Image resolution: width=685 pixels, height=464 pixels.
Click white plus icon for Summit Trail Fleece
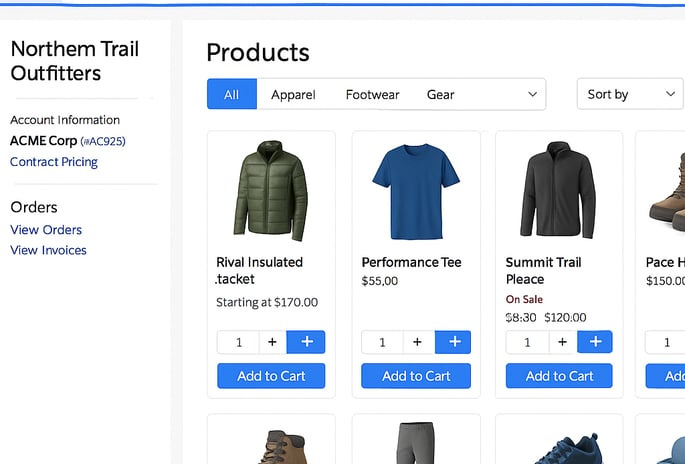563,342
